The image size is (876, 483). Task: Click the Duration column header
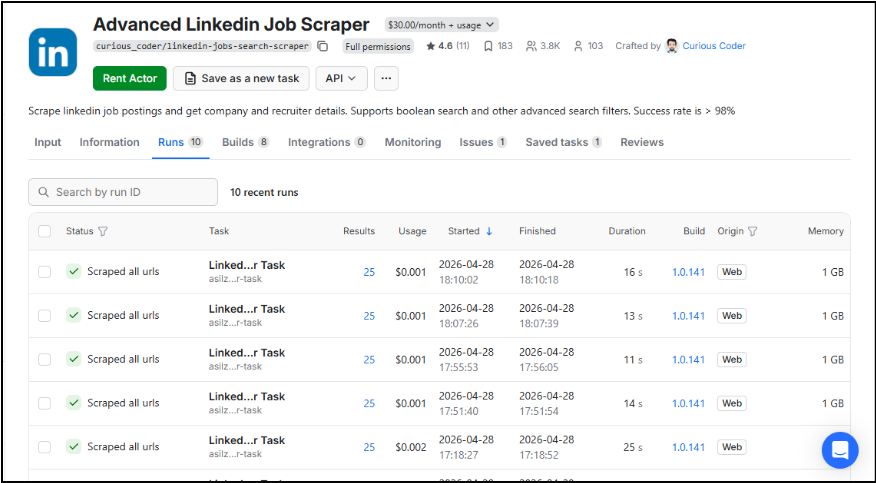coord(627,231)
